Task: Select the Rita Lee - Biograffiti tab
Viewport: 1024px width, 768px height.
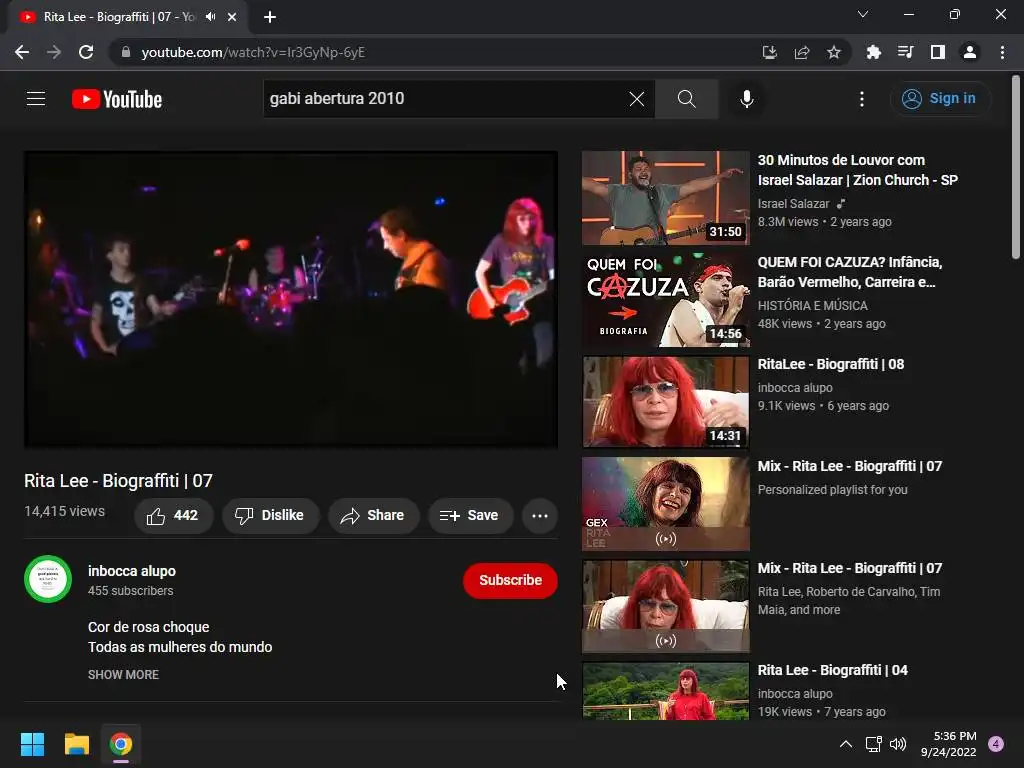Action: (x=128, y=17)
